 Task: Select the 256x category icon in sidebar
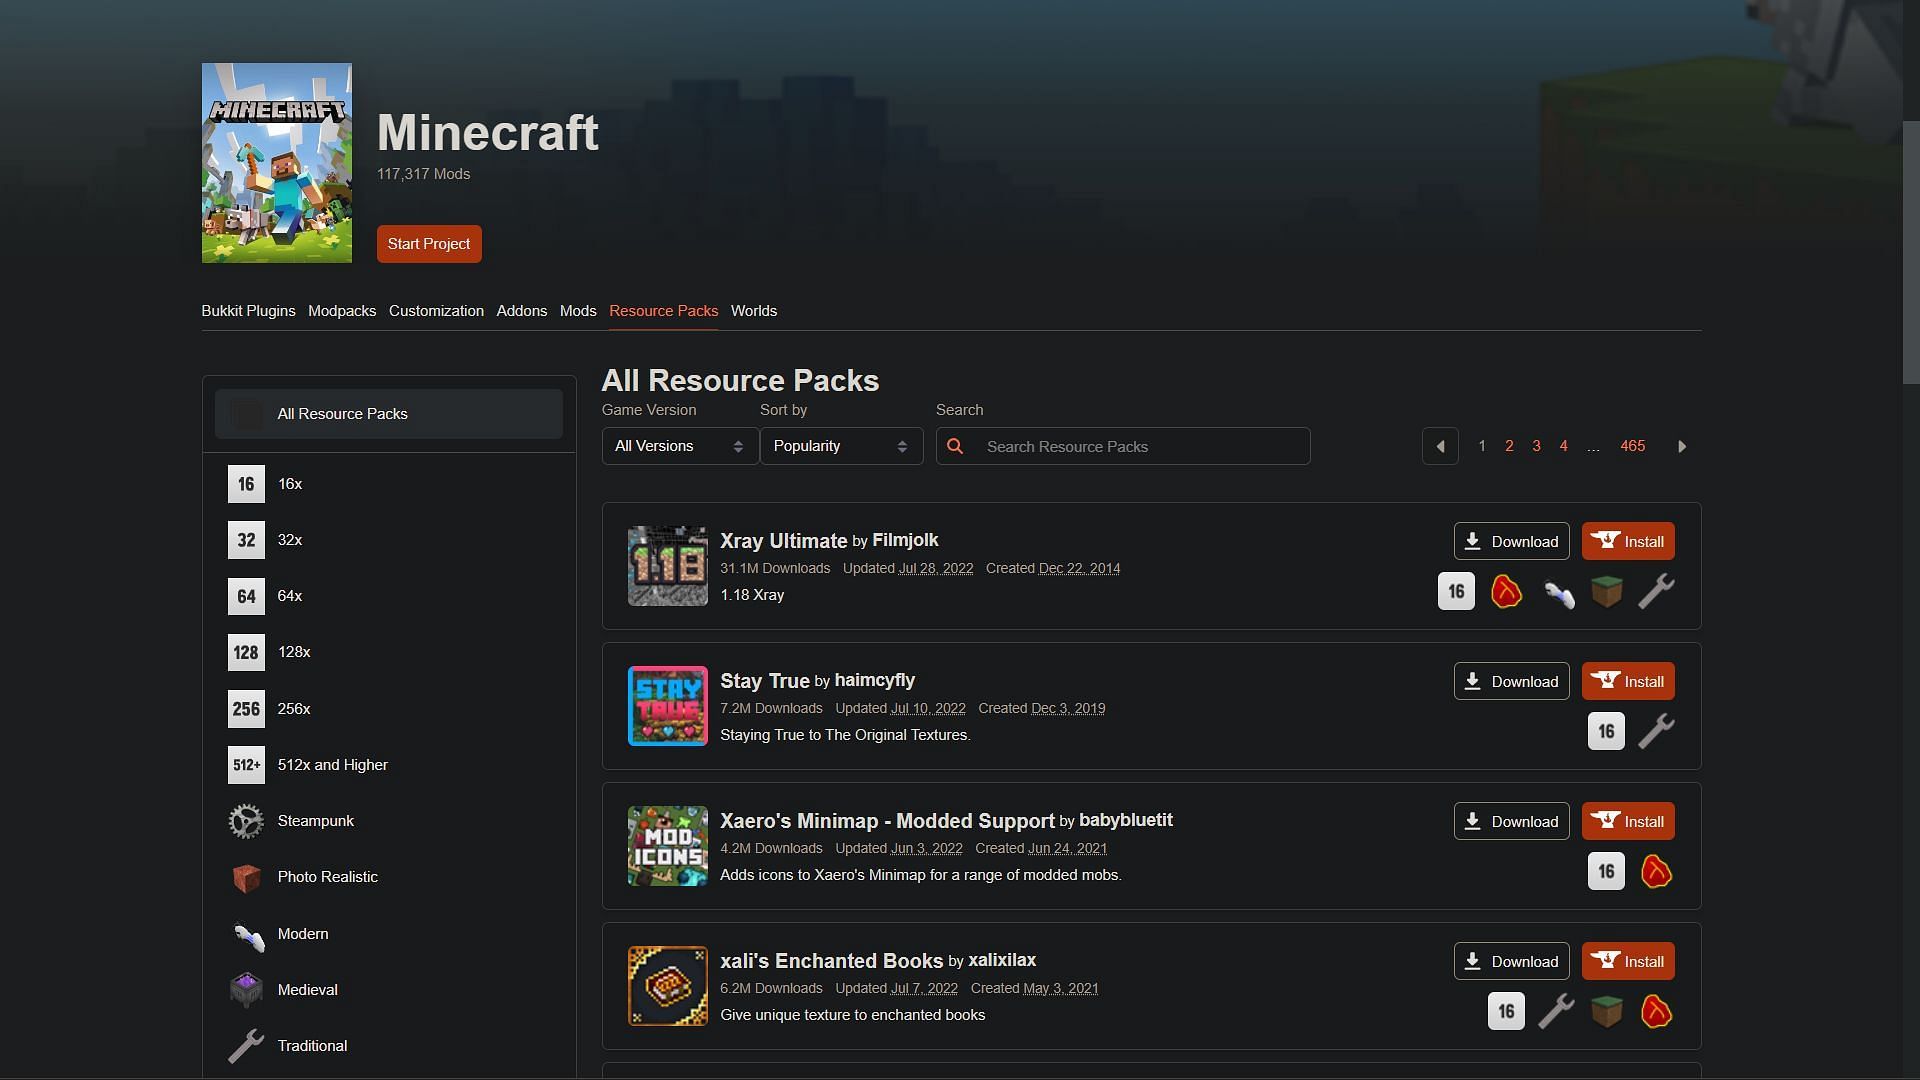246,709
